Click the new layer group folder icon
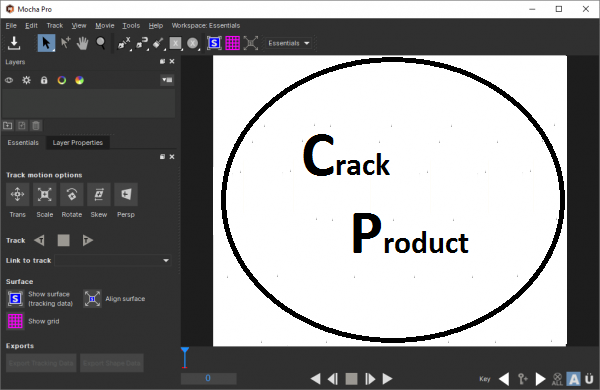Screen dimensions: 600x390 tap(8, 126)
